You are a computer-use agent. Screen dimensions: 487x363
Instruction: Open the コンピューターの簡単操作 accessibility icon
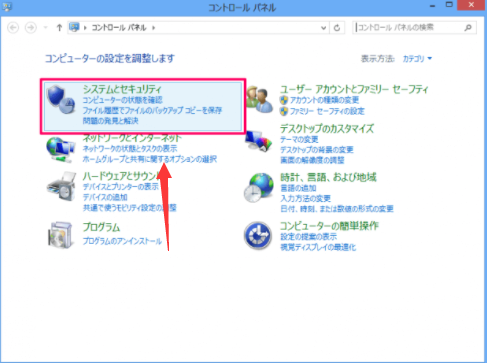tap(258, 235)
